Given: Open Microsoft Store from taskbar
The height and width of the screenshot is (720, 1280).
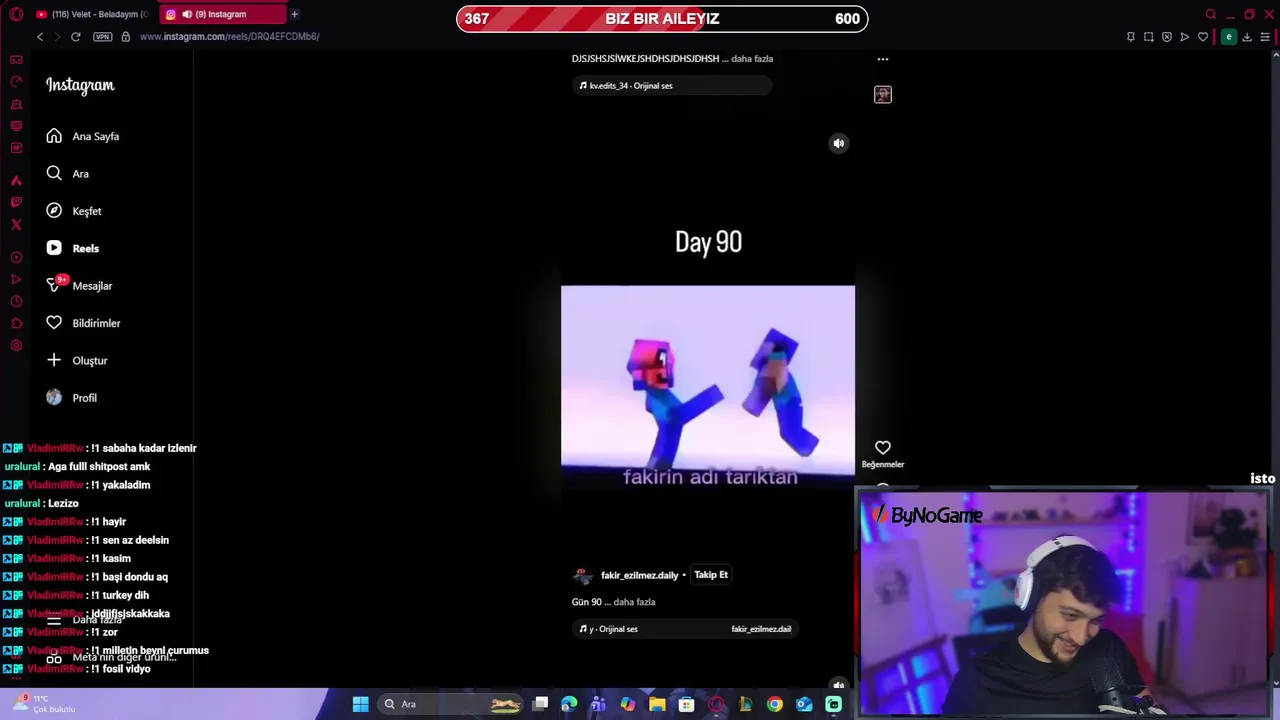Looking at the screenshot, I should pyautogui.click(x=686, y=704).
